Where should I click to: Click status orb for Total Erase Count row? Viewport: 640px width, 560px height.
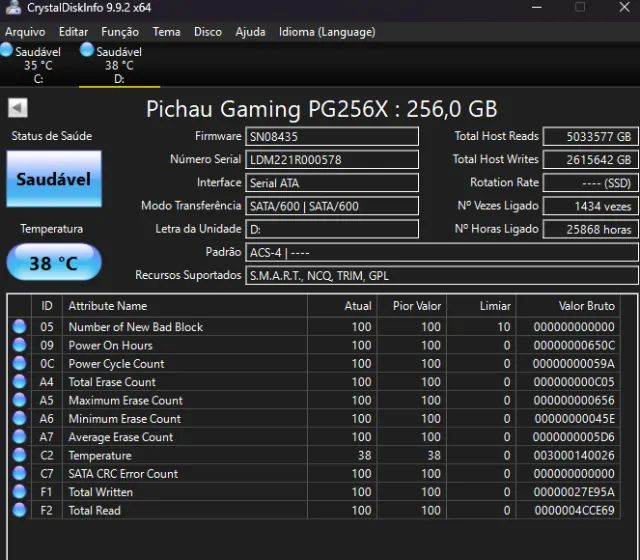19,382
